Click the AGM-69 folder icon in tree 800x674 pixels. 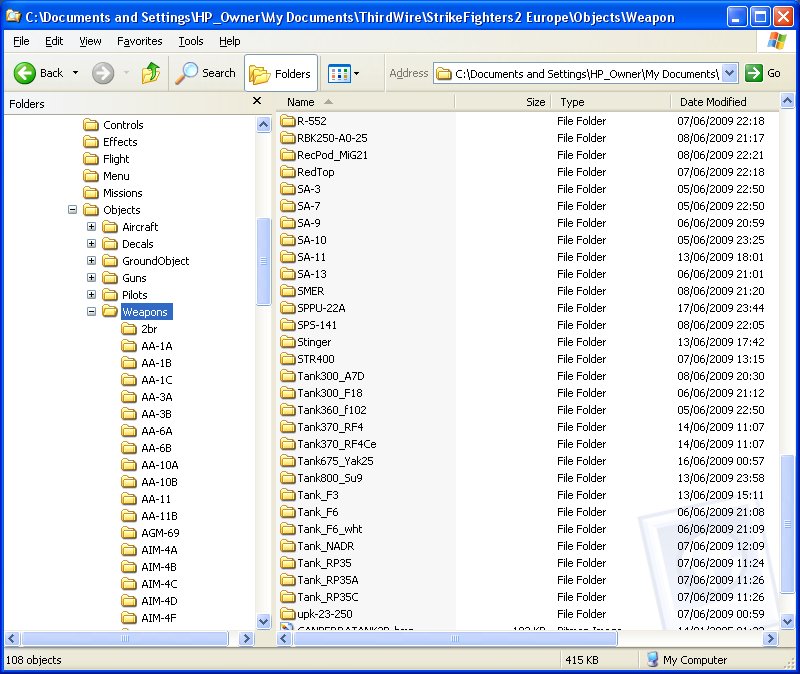pyautogui.click(x=129, y=533)
